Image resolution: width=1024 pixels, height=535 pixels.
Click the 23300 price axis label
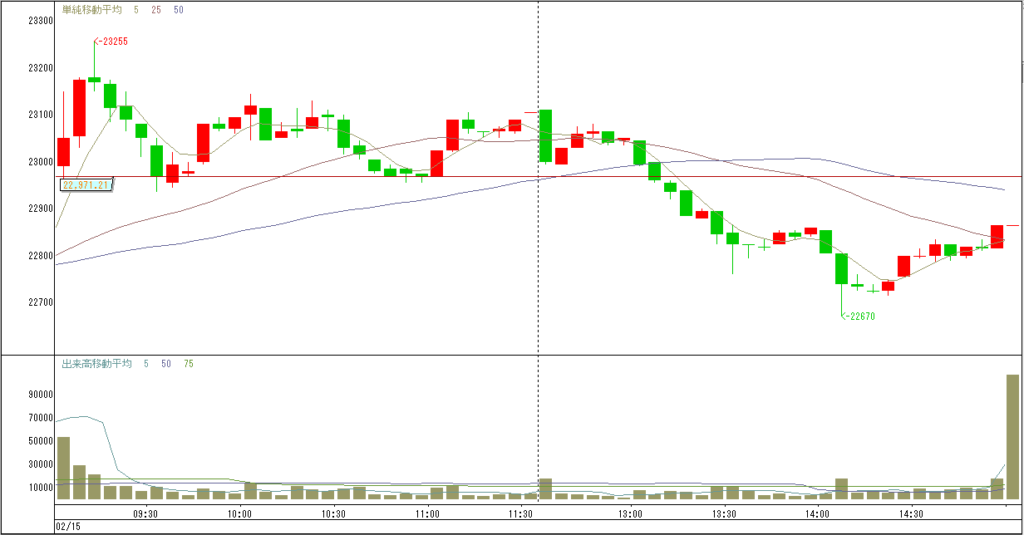pyautogui.click(x=40, y=21)
